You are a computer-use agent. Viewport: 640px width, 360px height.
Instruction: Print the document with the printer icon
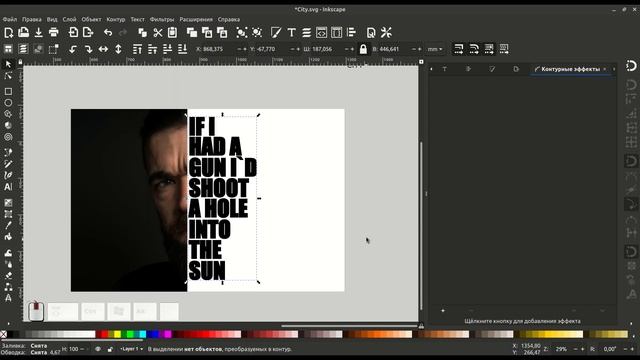coord(53,33)
